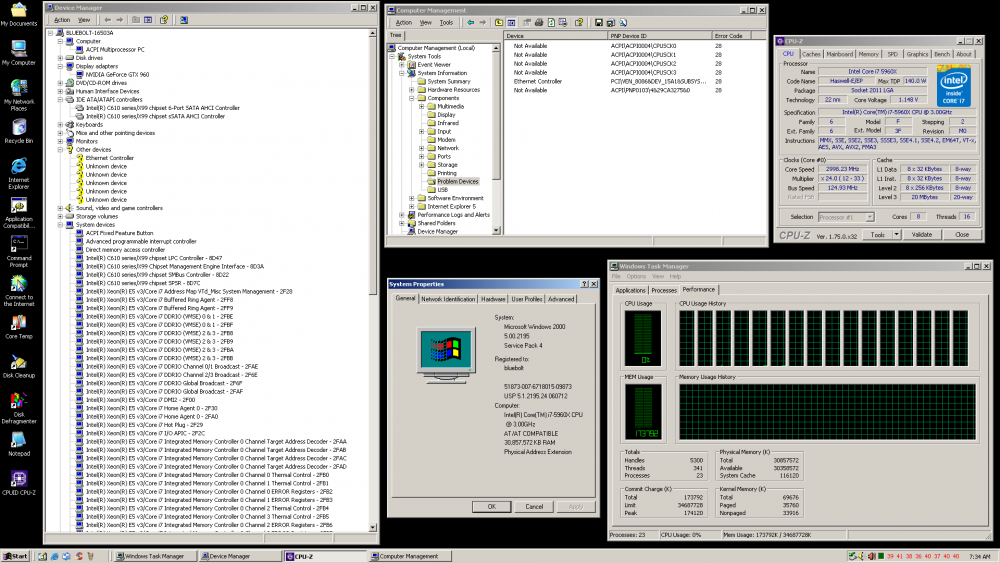Select Core Temp desktop shortcut
Image resolution: width=1000 pixels, height=563 pixels.
coord(18,327)
